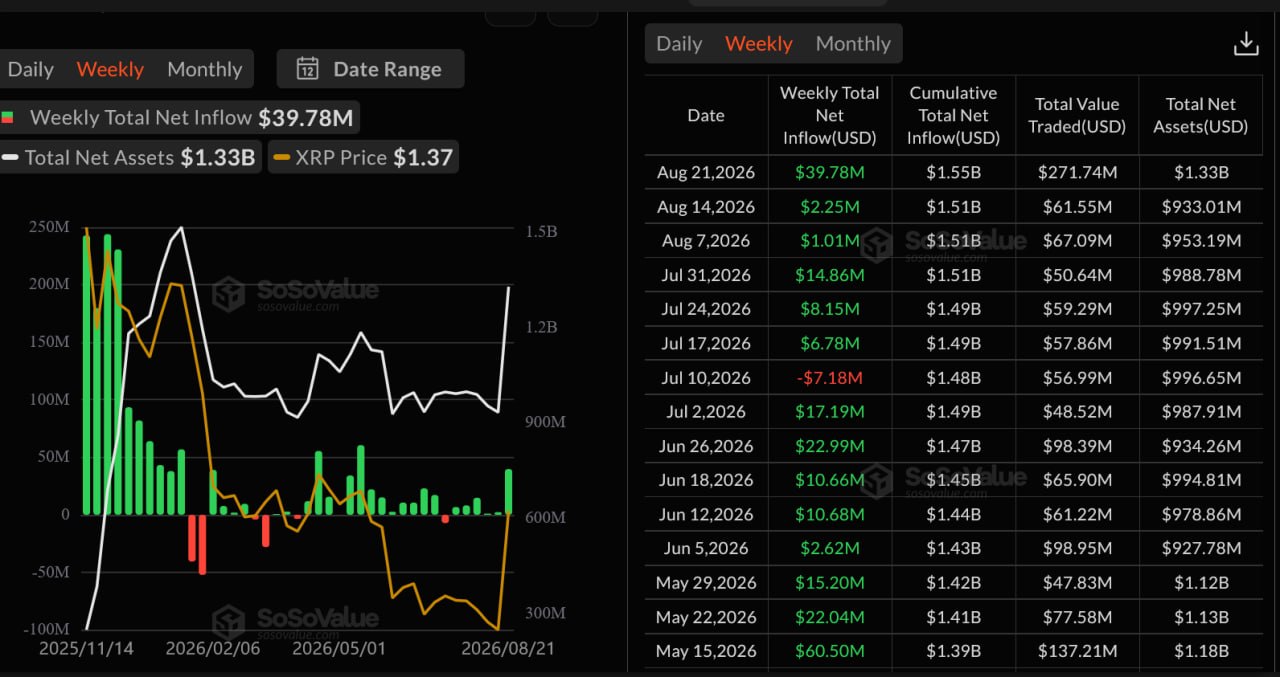Switch chart view to Daily

point(30,69)
